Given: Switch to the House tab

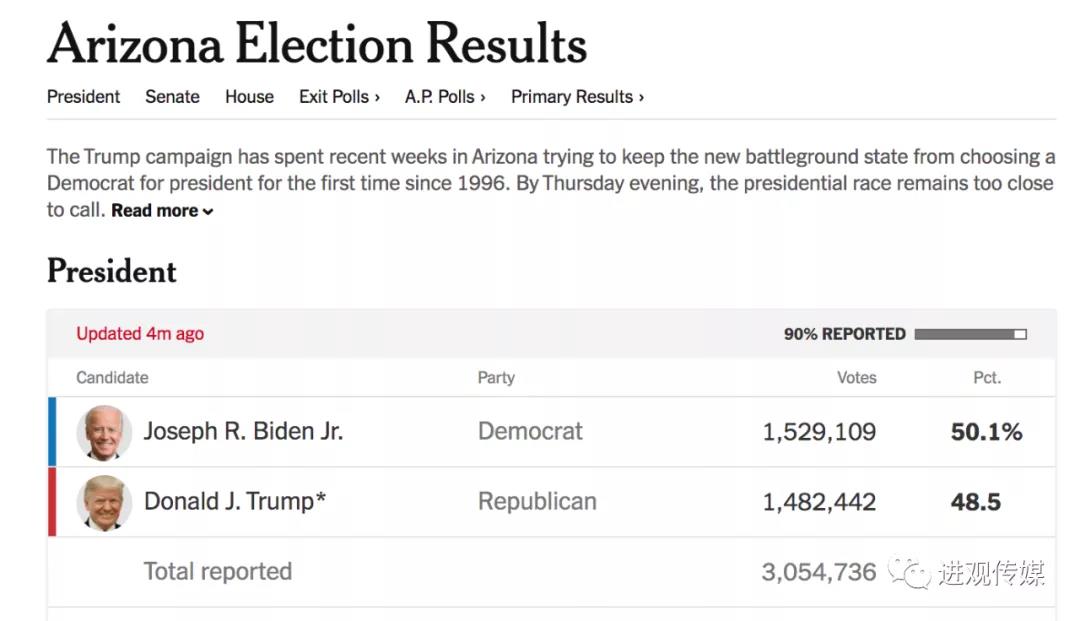Looking at the screenshot, I should coord(249,97).
